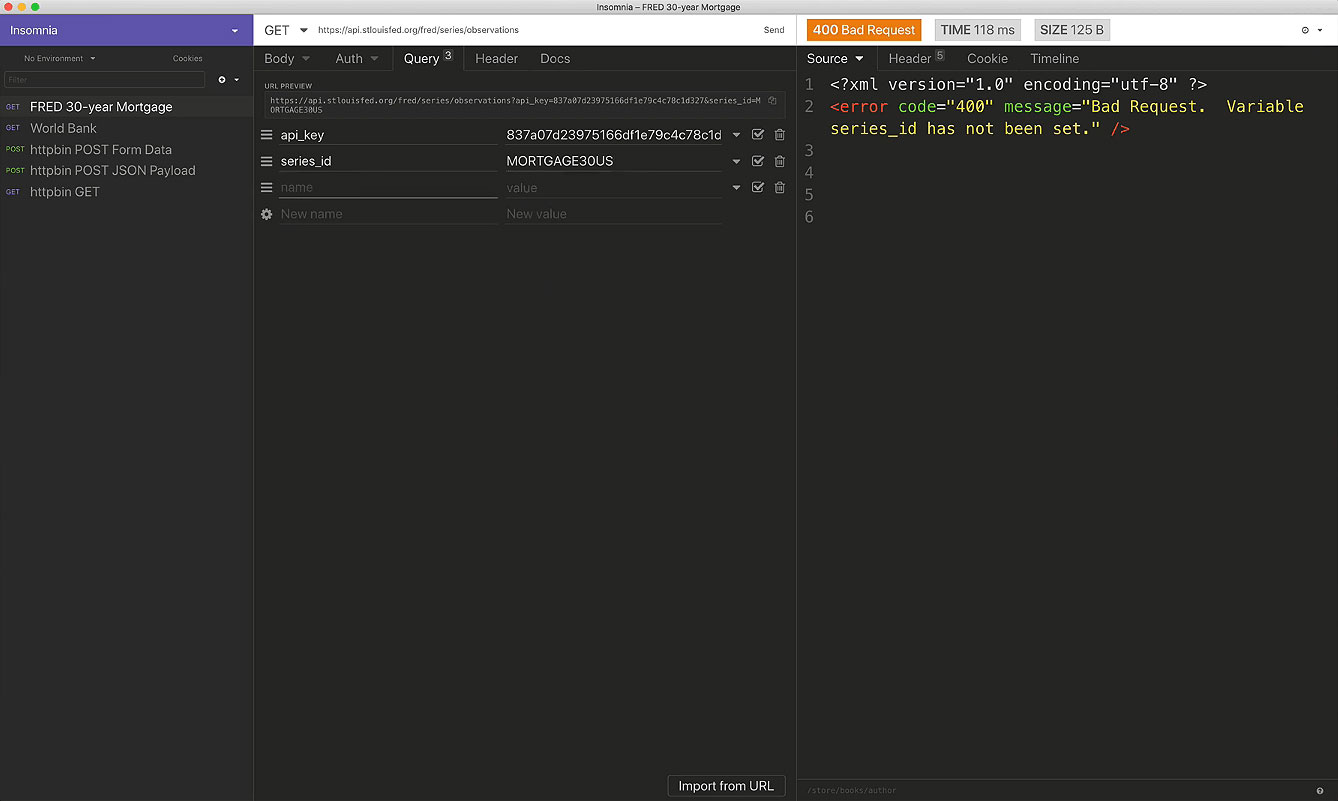Click the sidebar Filter field
This screenshot has height=801, width=1338.
[x=104, y=79]
